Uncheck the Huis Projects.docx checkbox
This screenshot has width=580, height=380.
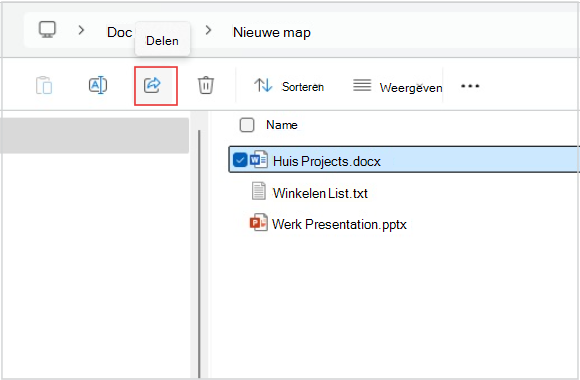pyautogui.click(x=240, y=160)
